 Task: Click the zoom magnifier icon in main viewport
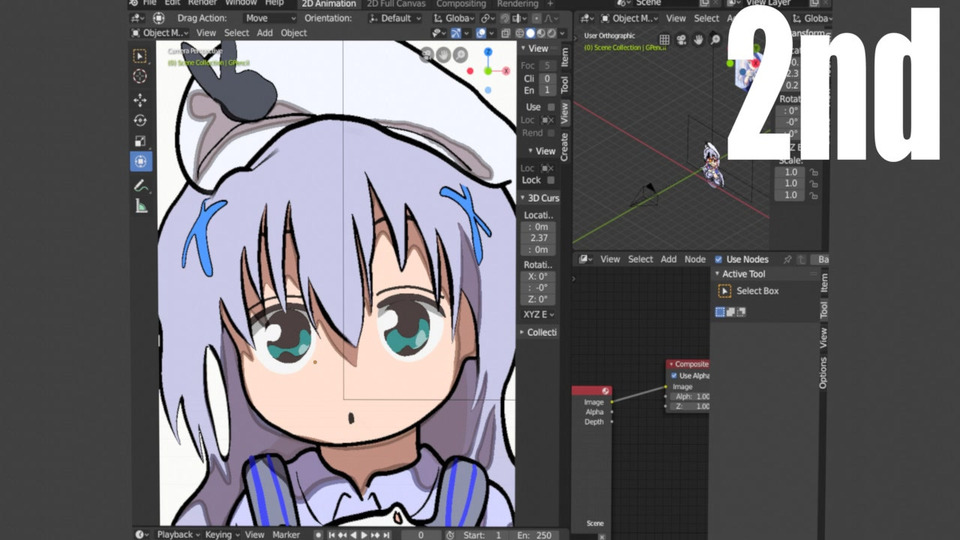pyautogui.click(x=460, y=54)
